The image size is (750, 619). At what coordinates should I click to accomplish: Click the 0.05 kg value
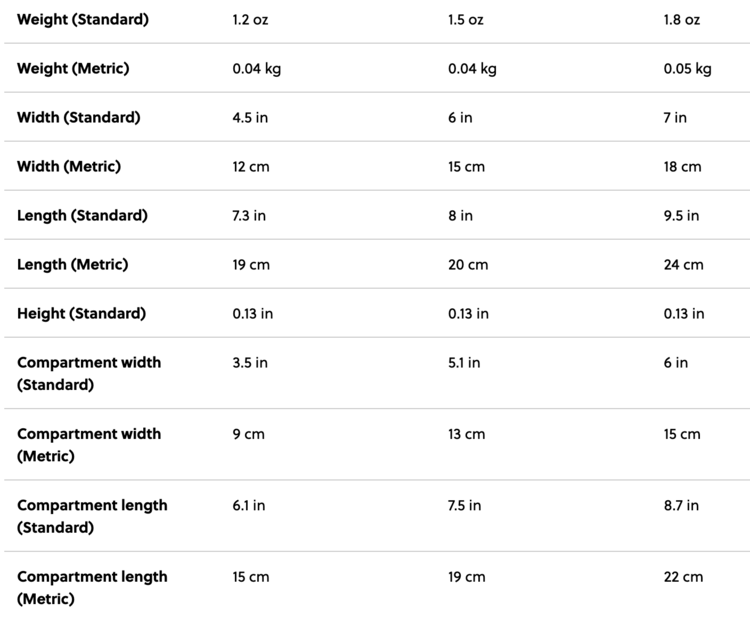point(688,69)
